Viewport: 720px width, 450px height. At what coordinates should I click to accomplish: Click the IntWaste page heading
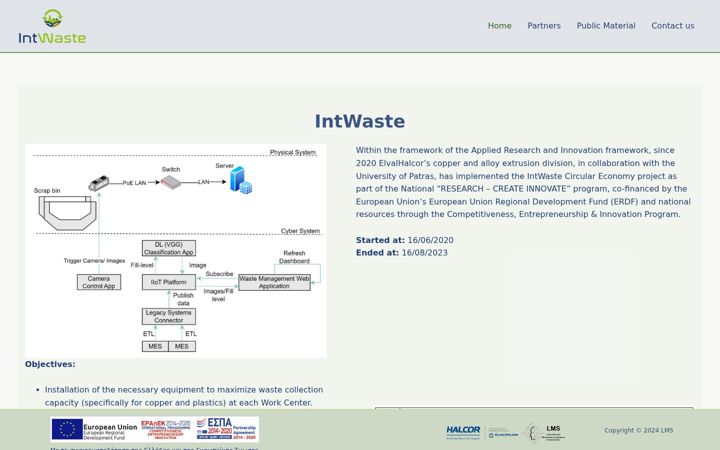360,121
